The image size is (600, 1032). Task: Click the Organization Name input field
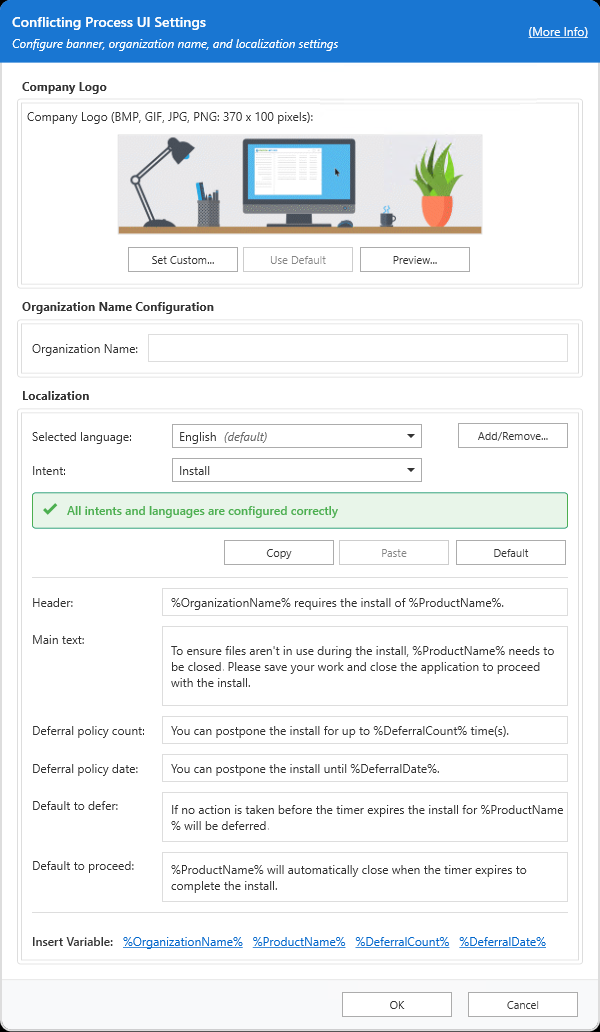pos(357,347)
